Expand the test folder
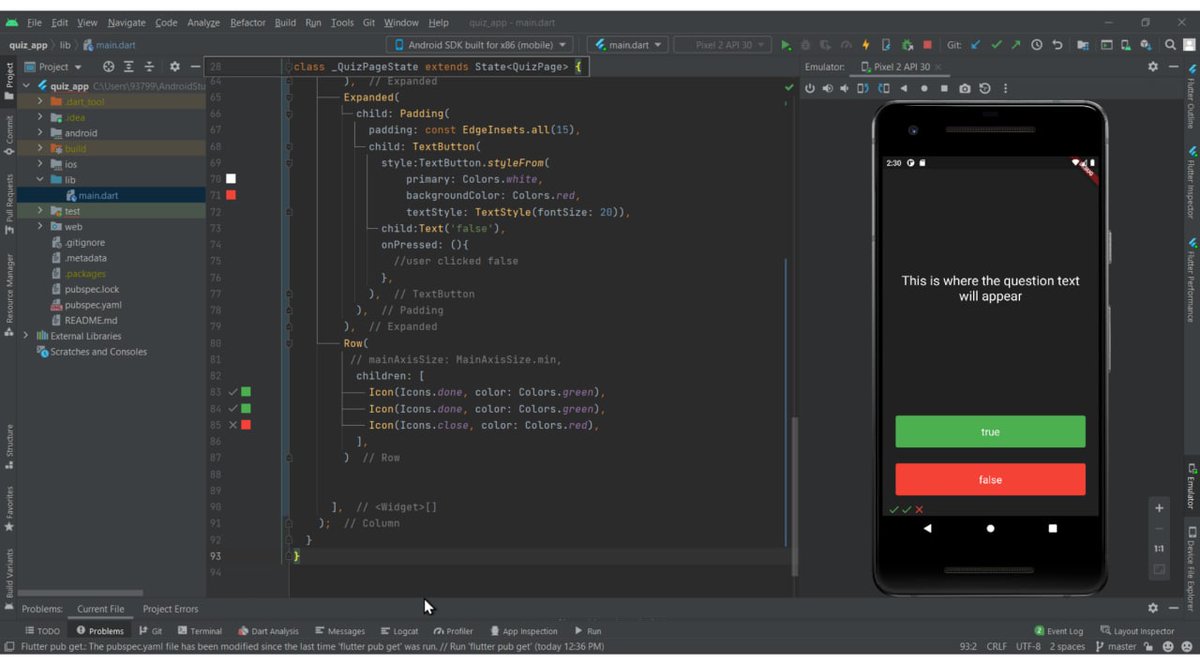 pyautogui.click(x=40, y=211)
